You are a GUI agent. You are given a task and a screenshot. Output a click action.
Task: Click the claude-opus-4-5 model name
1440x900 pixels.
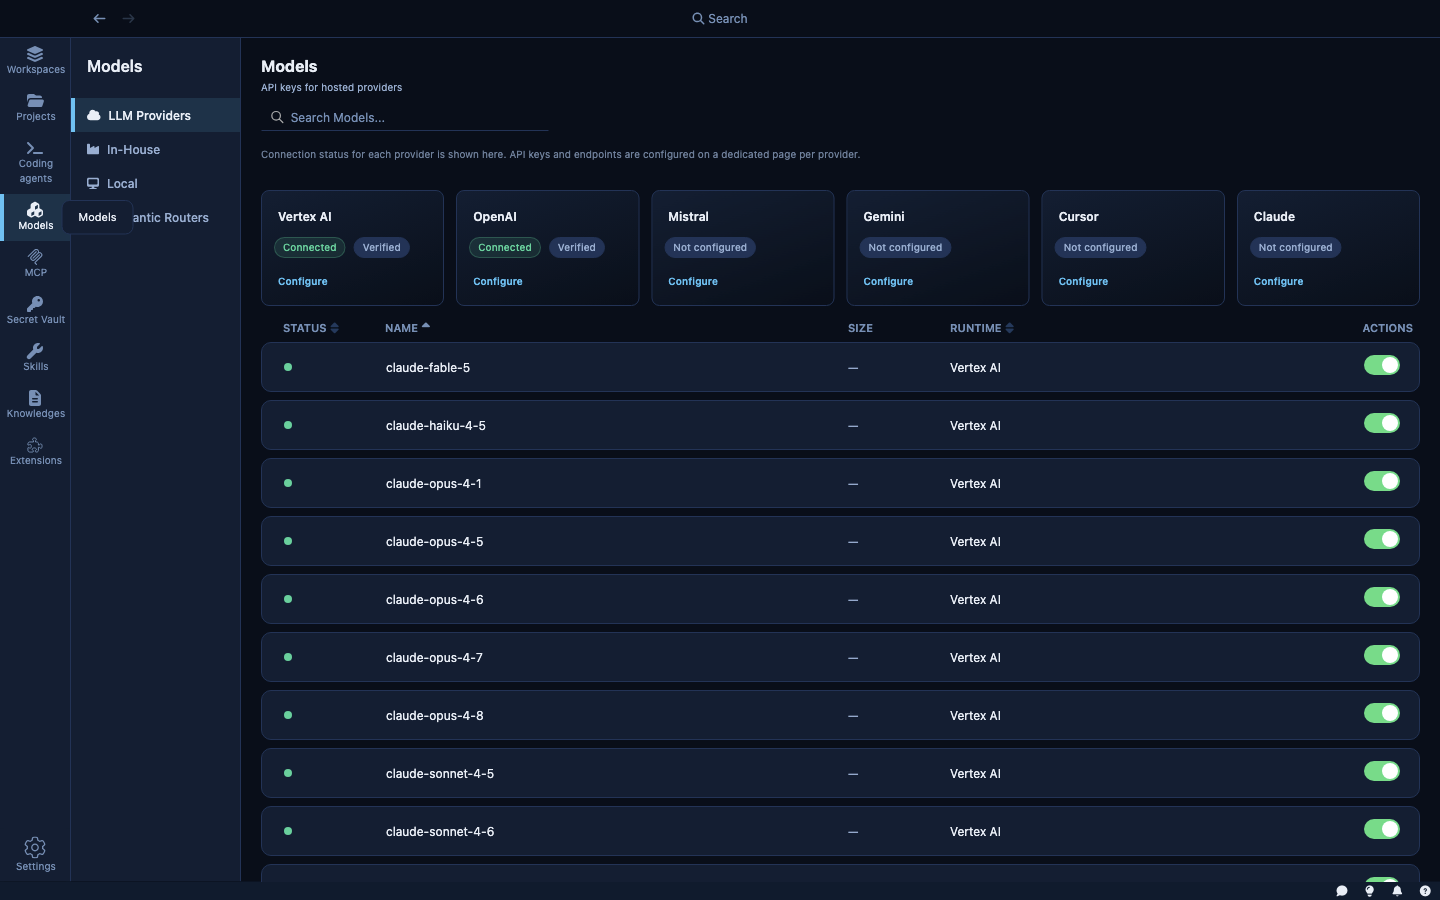[x=435, y=541]
